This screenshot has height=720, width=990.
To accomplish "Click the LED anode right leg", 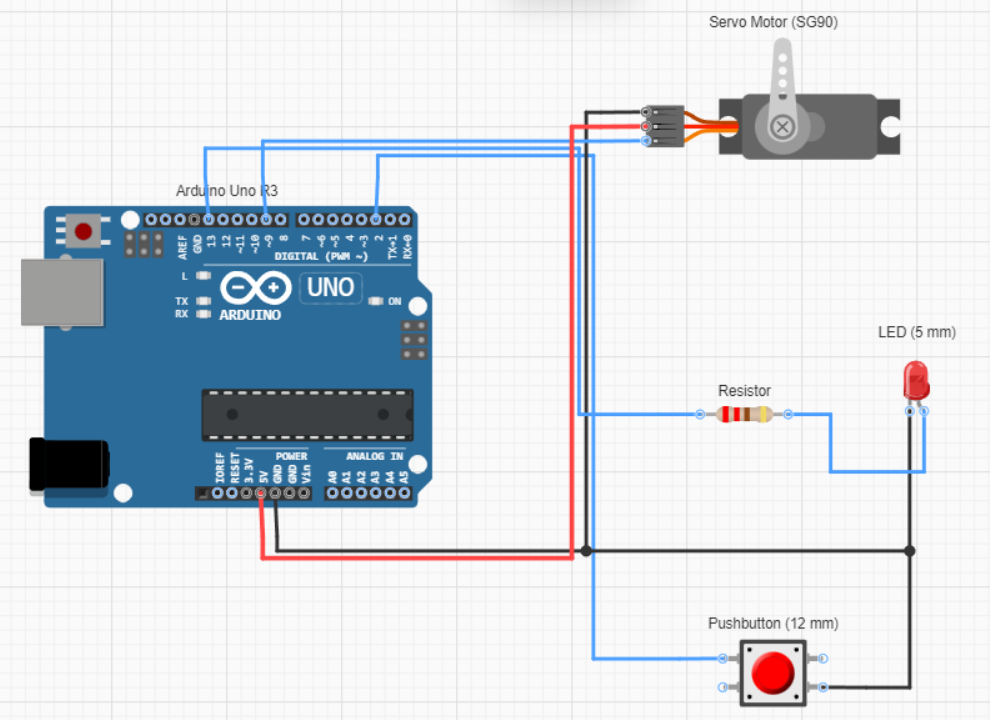I will point(924,411).
